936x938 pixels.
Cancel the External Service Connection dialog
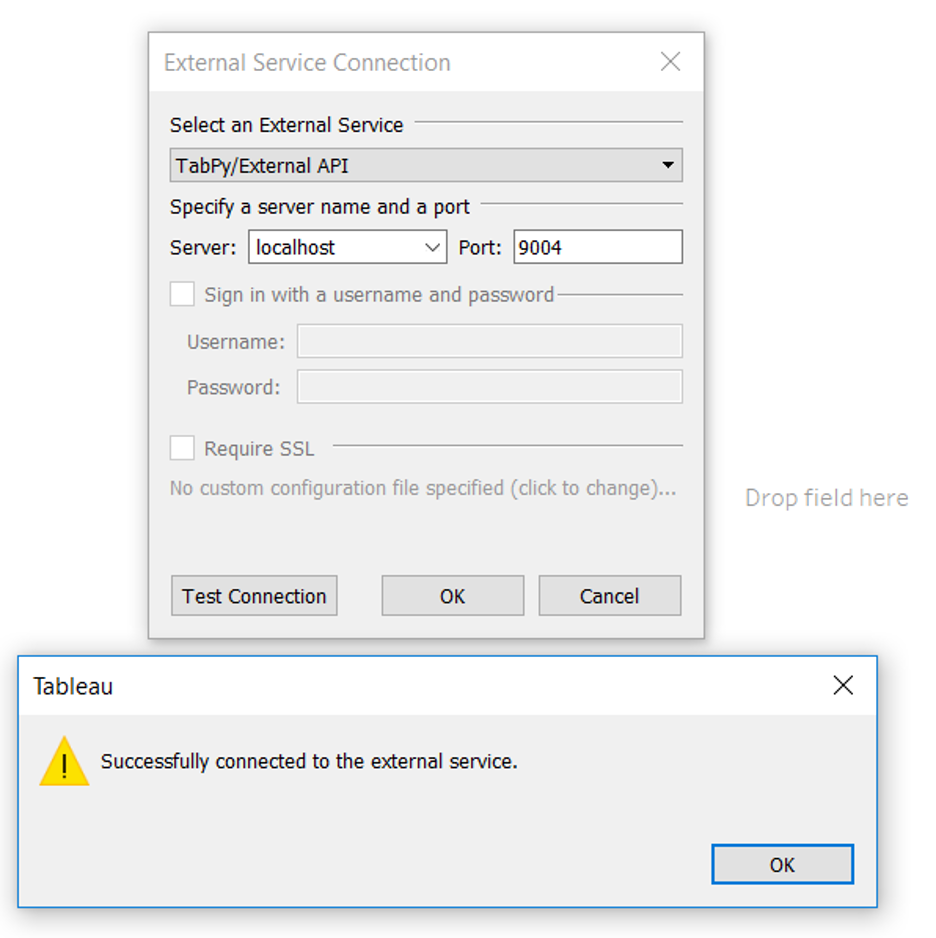pos(609,595)
